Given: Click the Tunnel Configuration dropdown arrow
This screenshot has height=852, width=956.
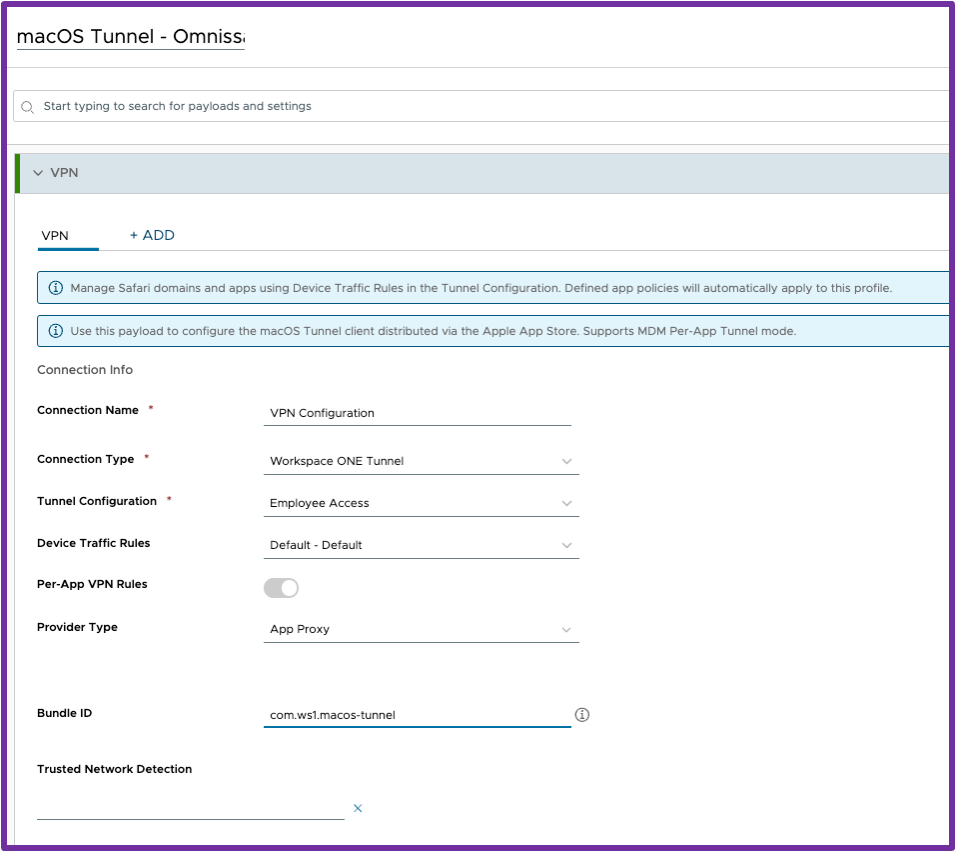Looking at the screenshot, I should pyautogui.click(x=567, y=503).
